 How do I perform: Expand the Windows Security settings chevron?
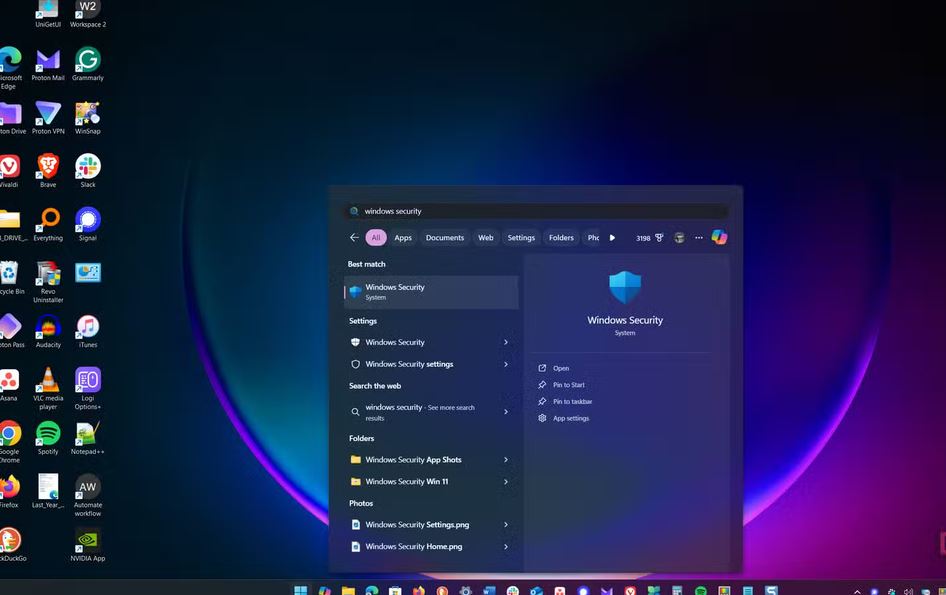[506, 364]
